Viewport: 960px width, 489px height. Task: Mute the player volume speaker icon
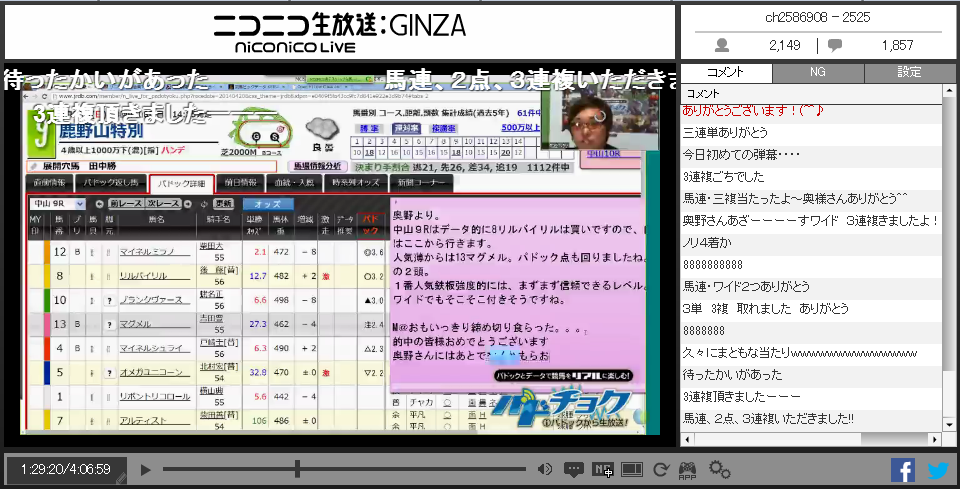click(544, 469)
